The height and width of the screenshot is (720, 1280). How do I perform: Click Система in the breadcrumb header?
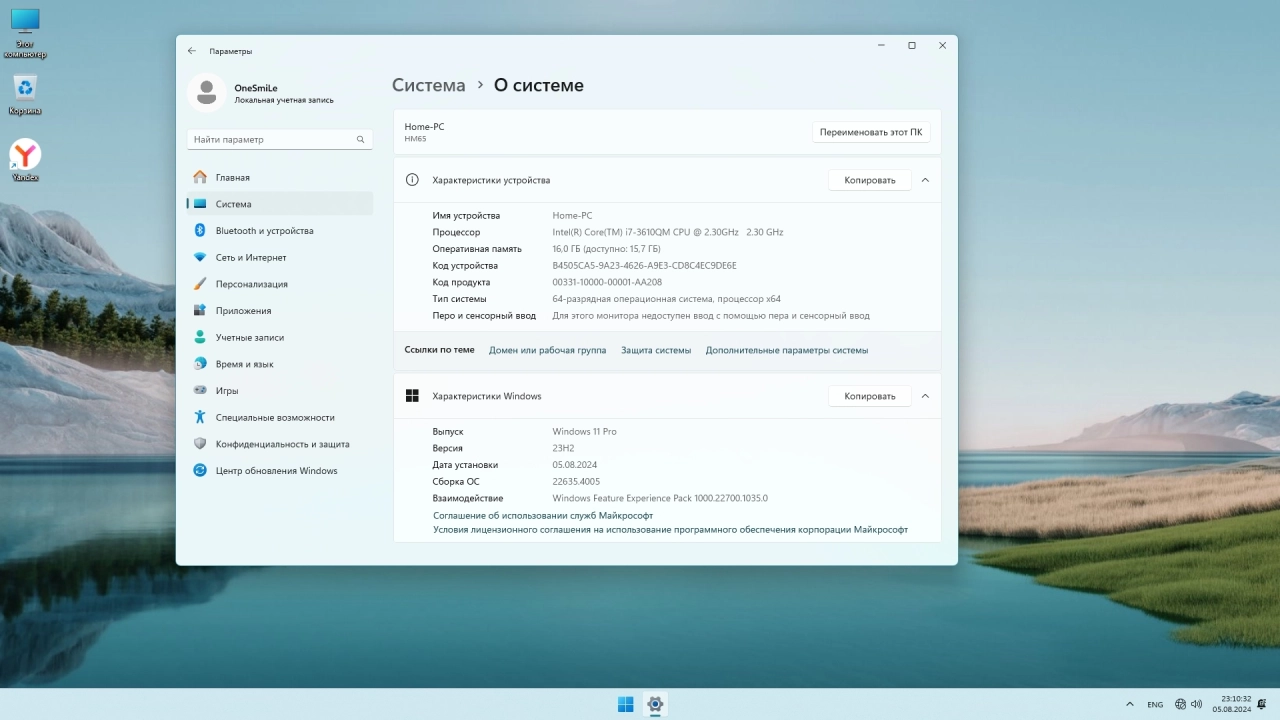click(x=428, y=86)
